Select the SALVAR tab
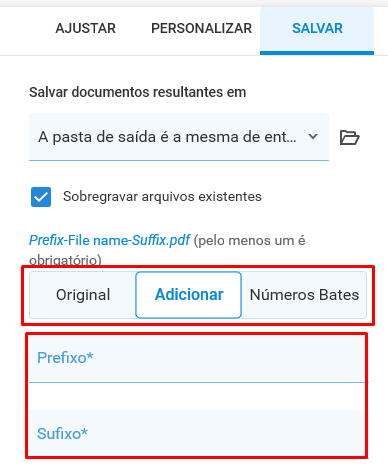This screenshot has width=388, height=468. (x=317, y=28)
